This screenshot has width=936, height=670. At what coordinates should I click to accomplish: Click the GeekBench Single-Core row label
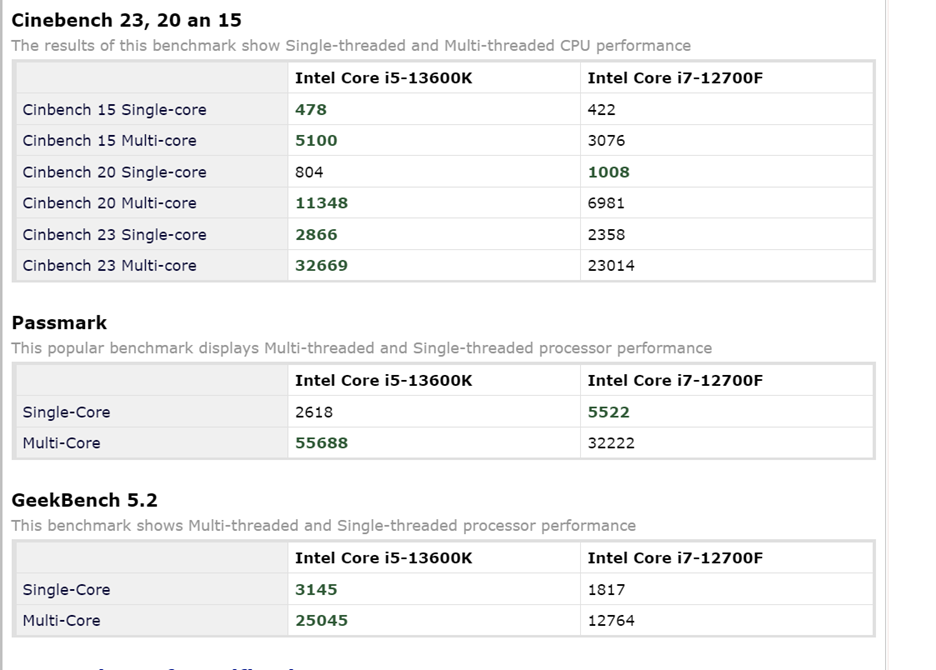coord(66,590)
